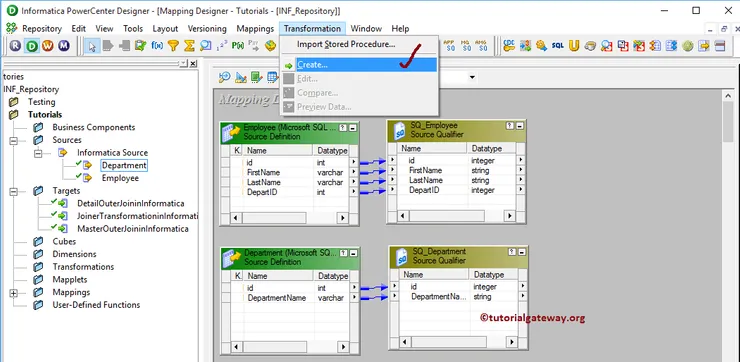Image resolution: width=740 pixels, height=362 pixels.
Task: Open Repository Manager via the R icon
Action: [15, 46]
